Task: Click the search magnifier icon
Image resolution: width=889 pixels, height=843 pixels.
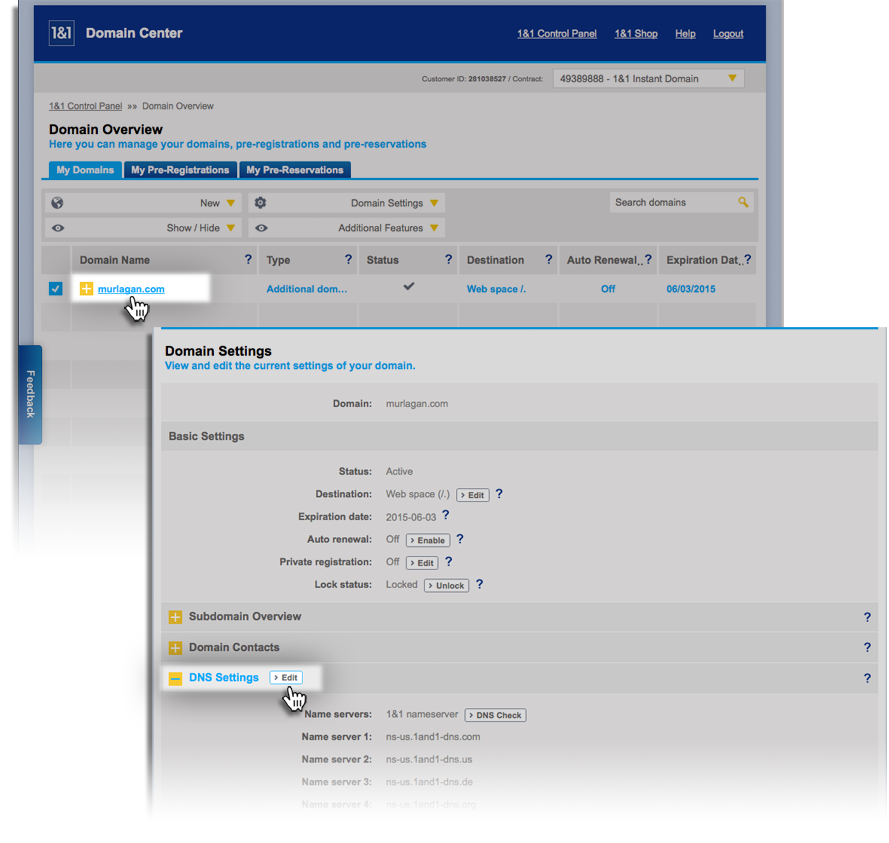Action: 743,202
